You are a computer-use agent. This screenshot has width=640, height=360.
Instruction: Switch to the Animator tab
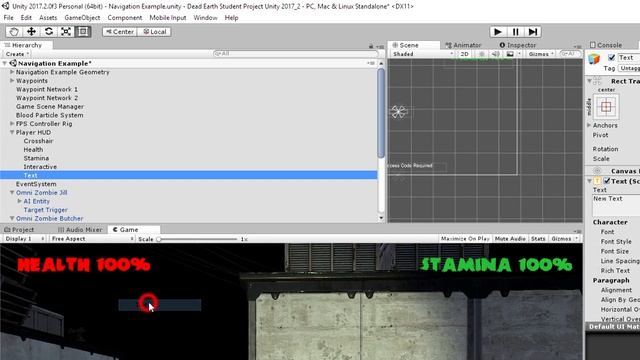point(464,45)
